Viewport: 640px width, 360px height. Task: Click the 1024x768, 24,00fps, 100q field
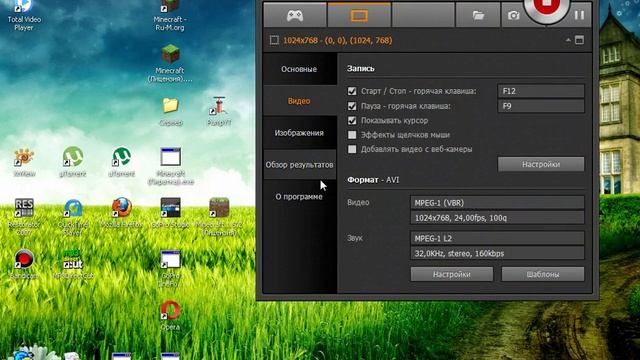497,218
